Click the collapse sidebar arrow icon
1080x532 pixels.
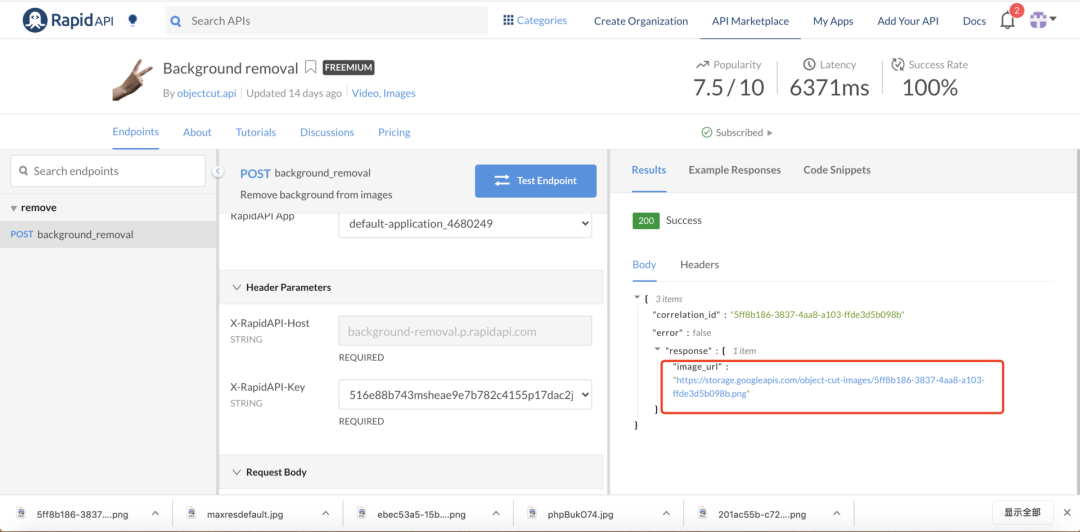tap(218, 172)
